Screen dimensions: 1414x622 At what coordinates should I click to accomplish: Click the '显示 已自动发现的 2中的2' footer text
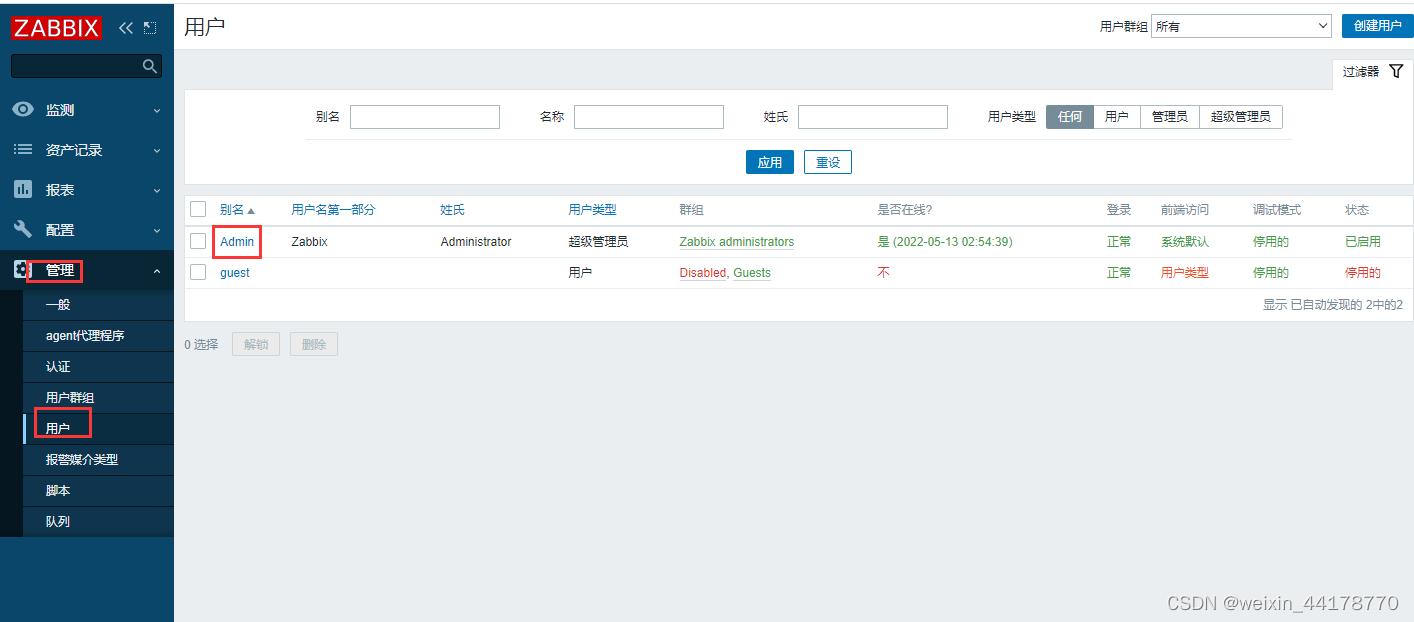[x=1333, y=305]
